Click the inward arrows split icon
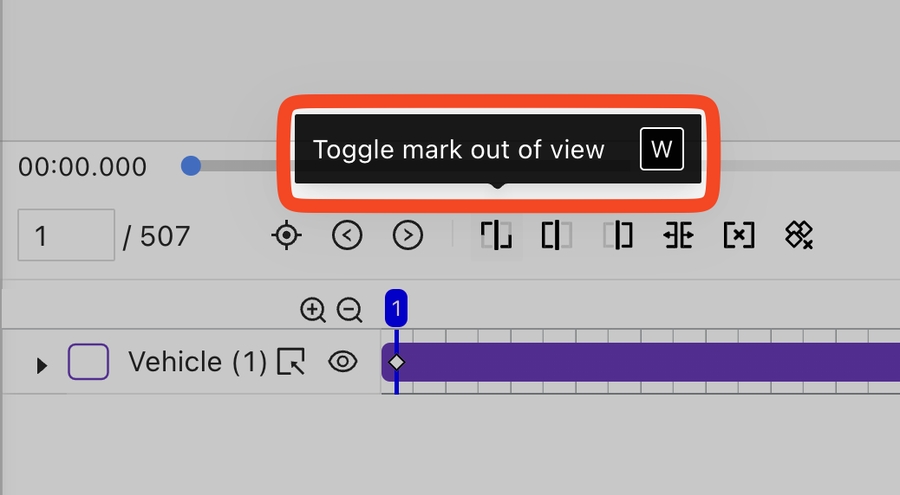Viewport: 900px width, 495px height. [x=678, y=236]
